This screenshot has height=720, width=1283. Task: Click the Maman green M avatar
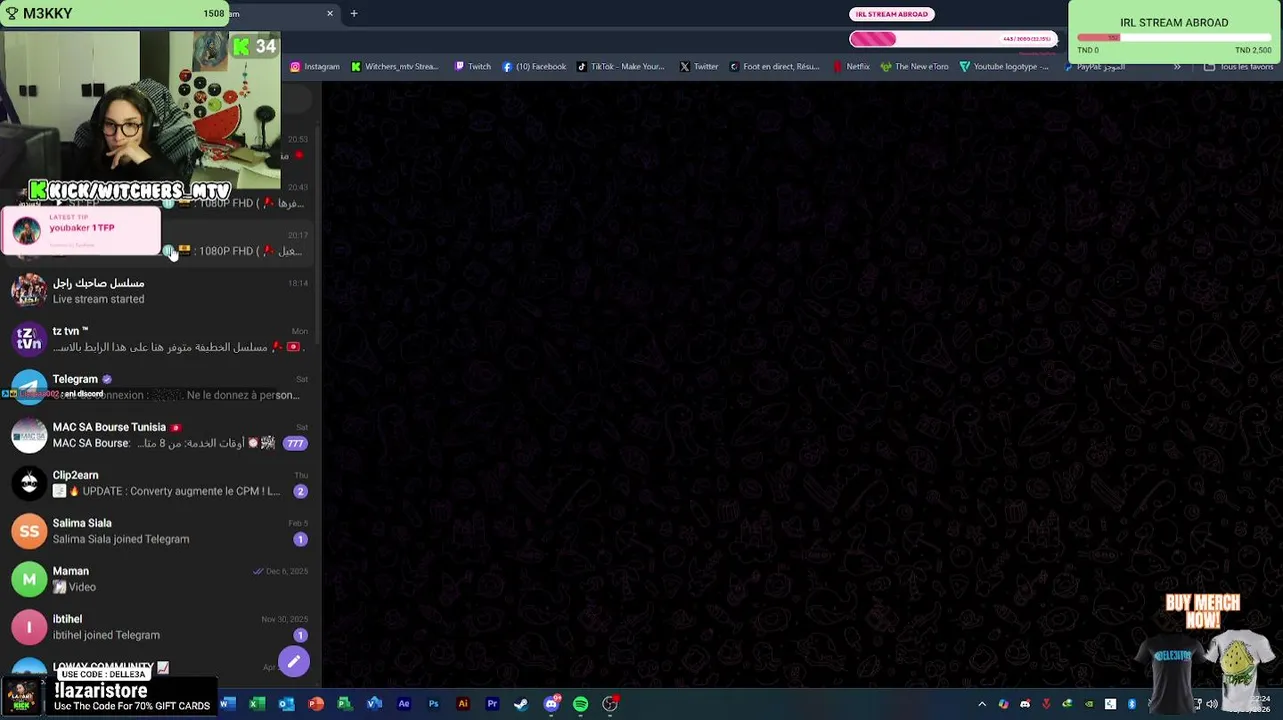point(29,579)
